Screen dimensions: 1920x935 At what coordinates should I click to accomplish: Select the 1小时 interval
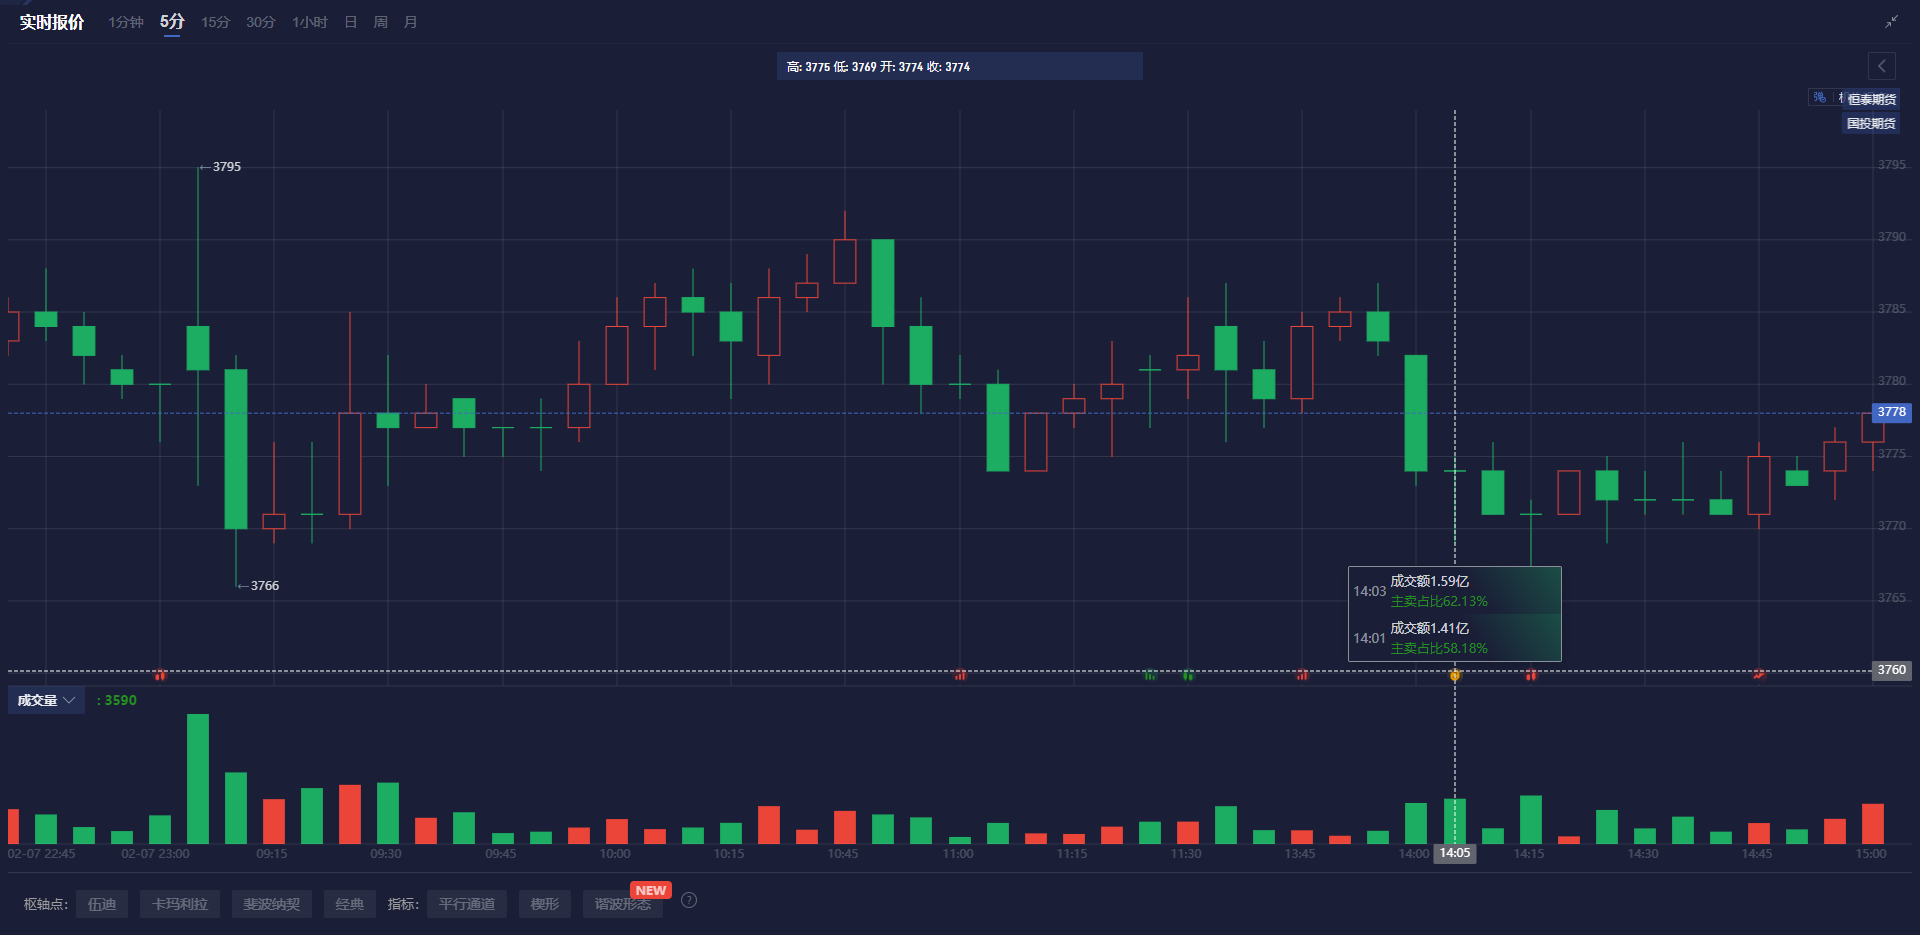pyautogui.click(x=308, y=21)
